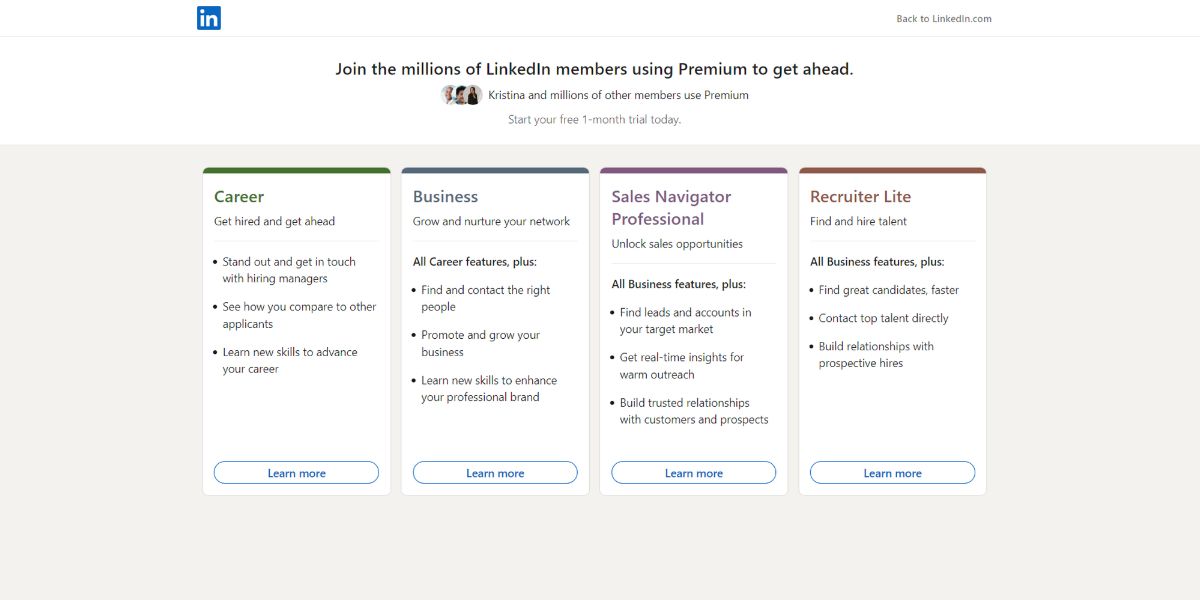Click the brown Recruiter Lite top bar

pos(892,171)
